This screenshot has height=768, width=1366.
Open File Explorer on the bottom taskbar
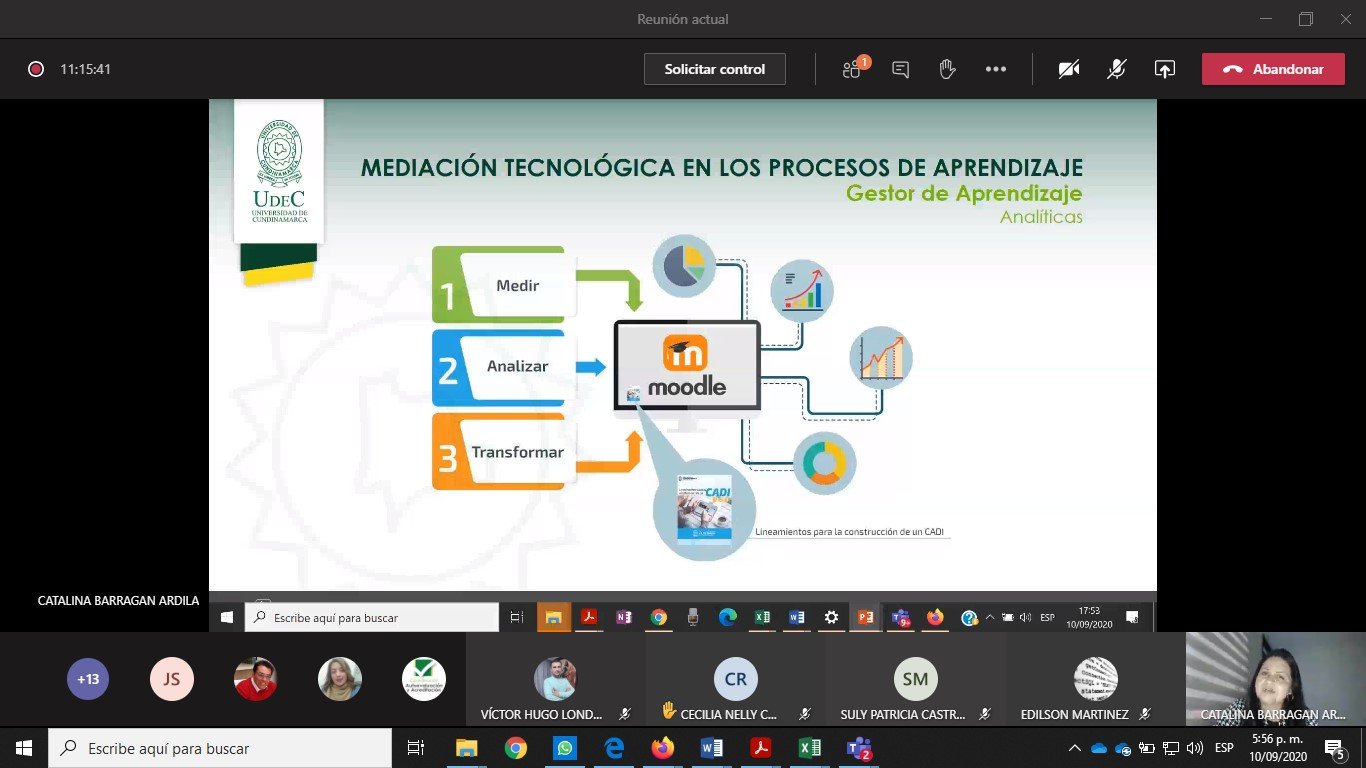pyautogui.click(x=467, y=748)
